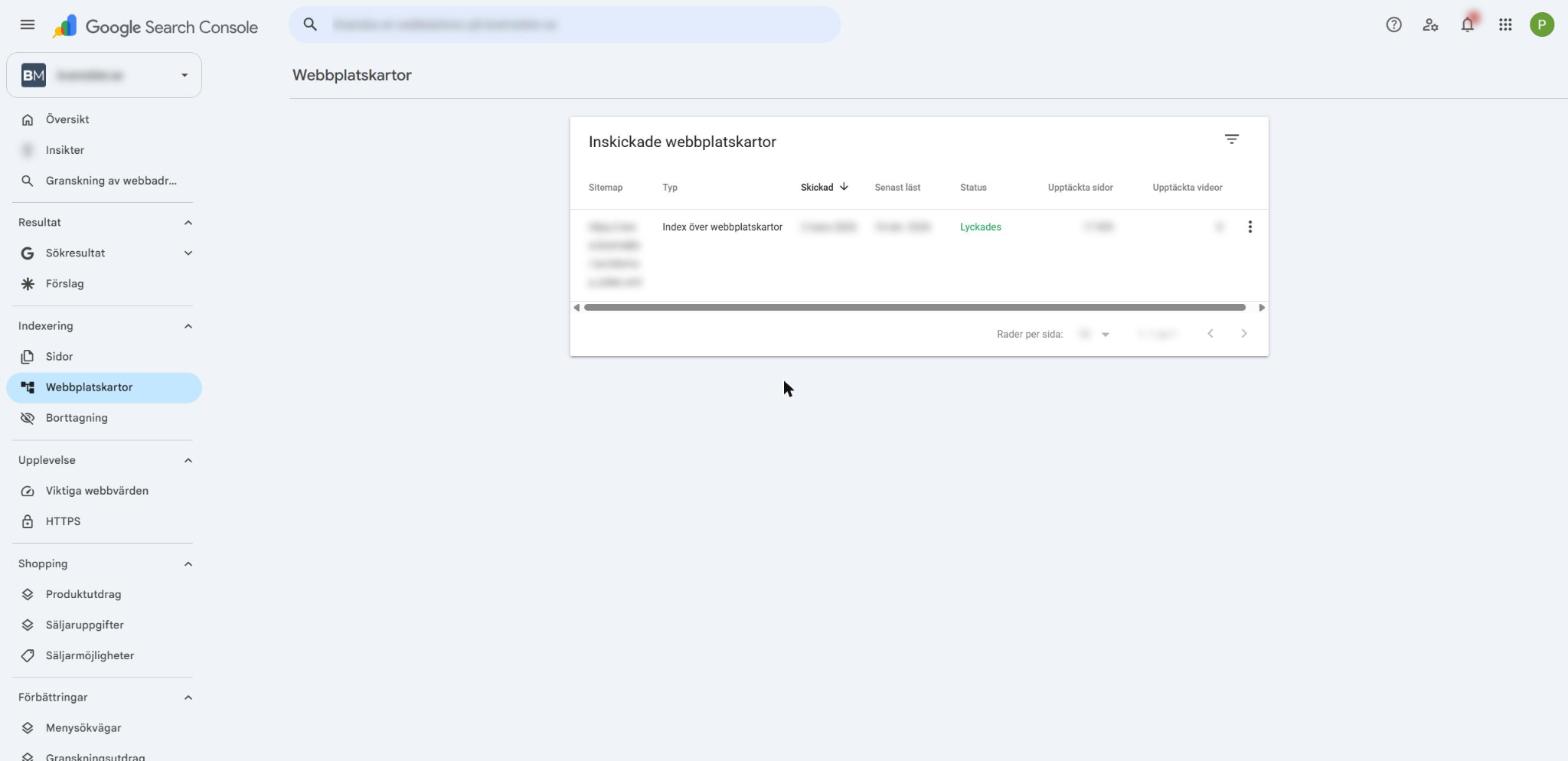Click the Senast läst column header

(x=897, y=187)
